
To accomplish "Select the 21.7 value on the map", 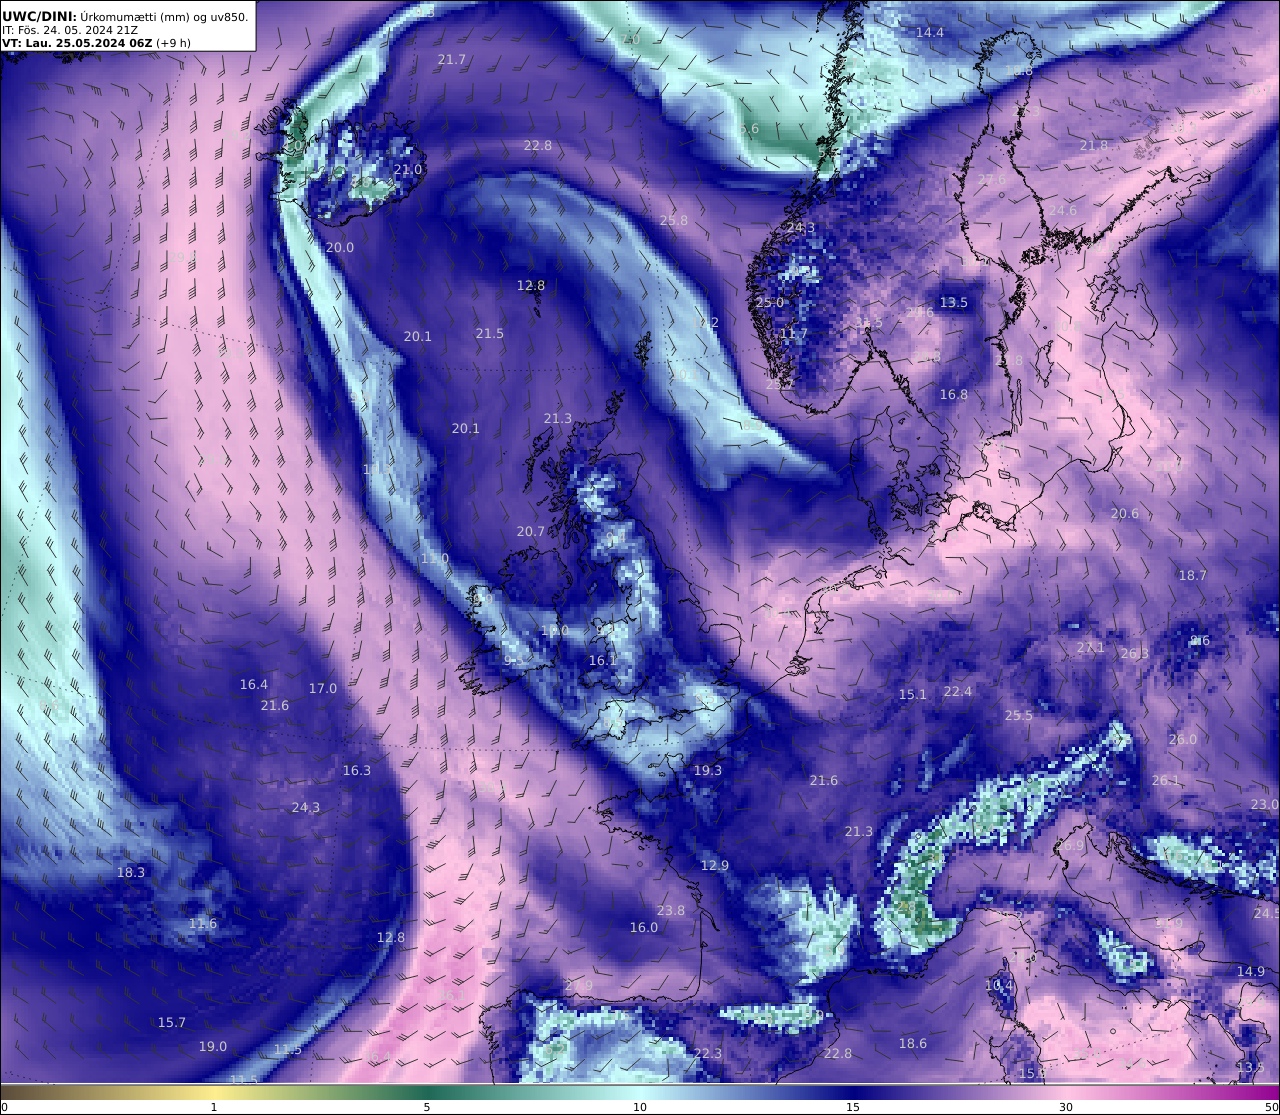I will (452, 60).
